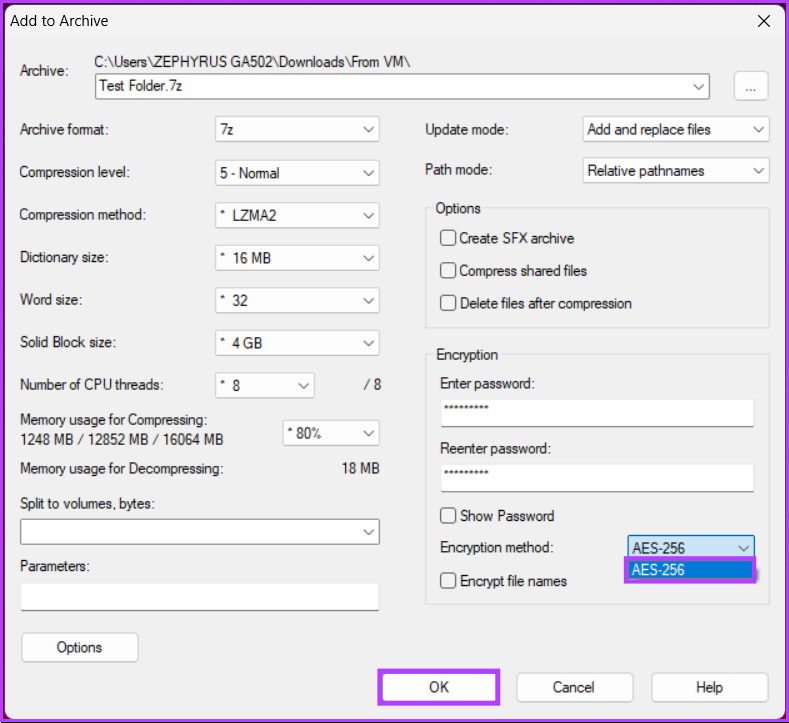Click the Options button at bottom left
Image resolution: width=789 pixels, height=723 pixels.
80,647
